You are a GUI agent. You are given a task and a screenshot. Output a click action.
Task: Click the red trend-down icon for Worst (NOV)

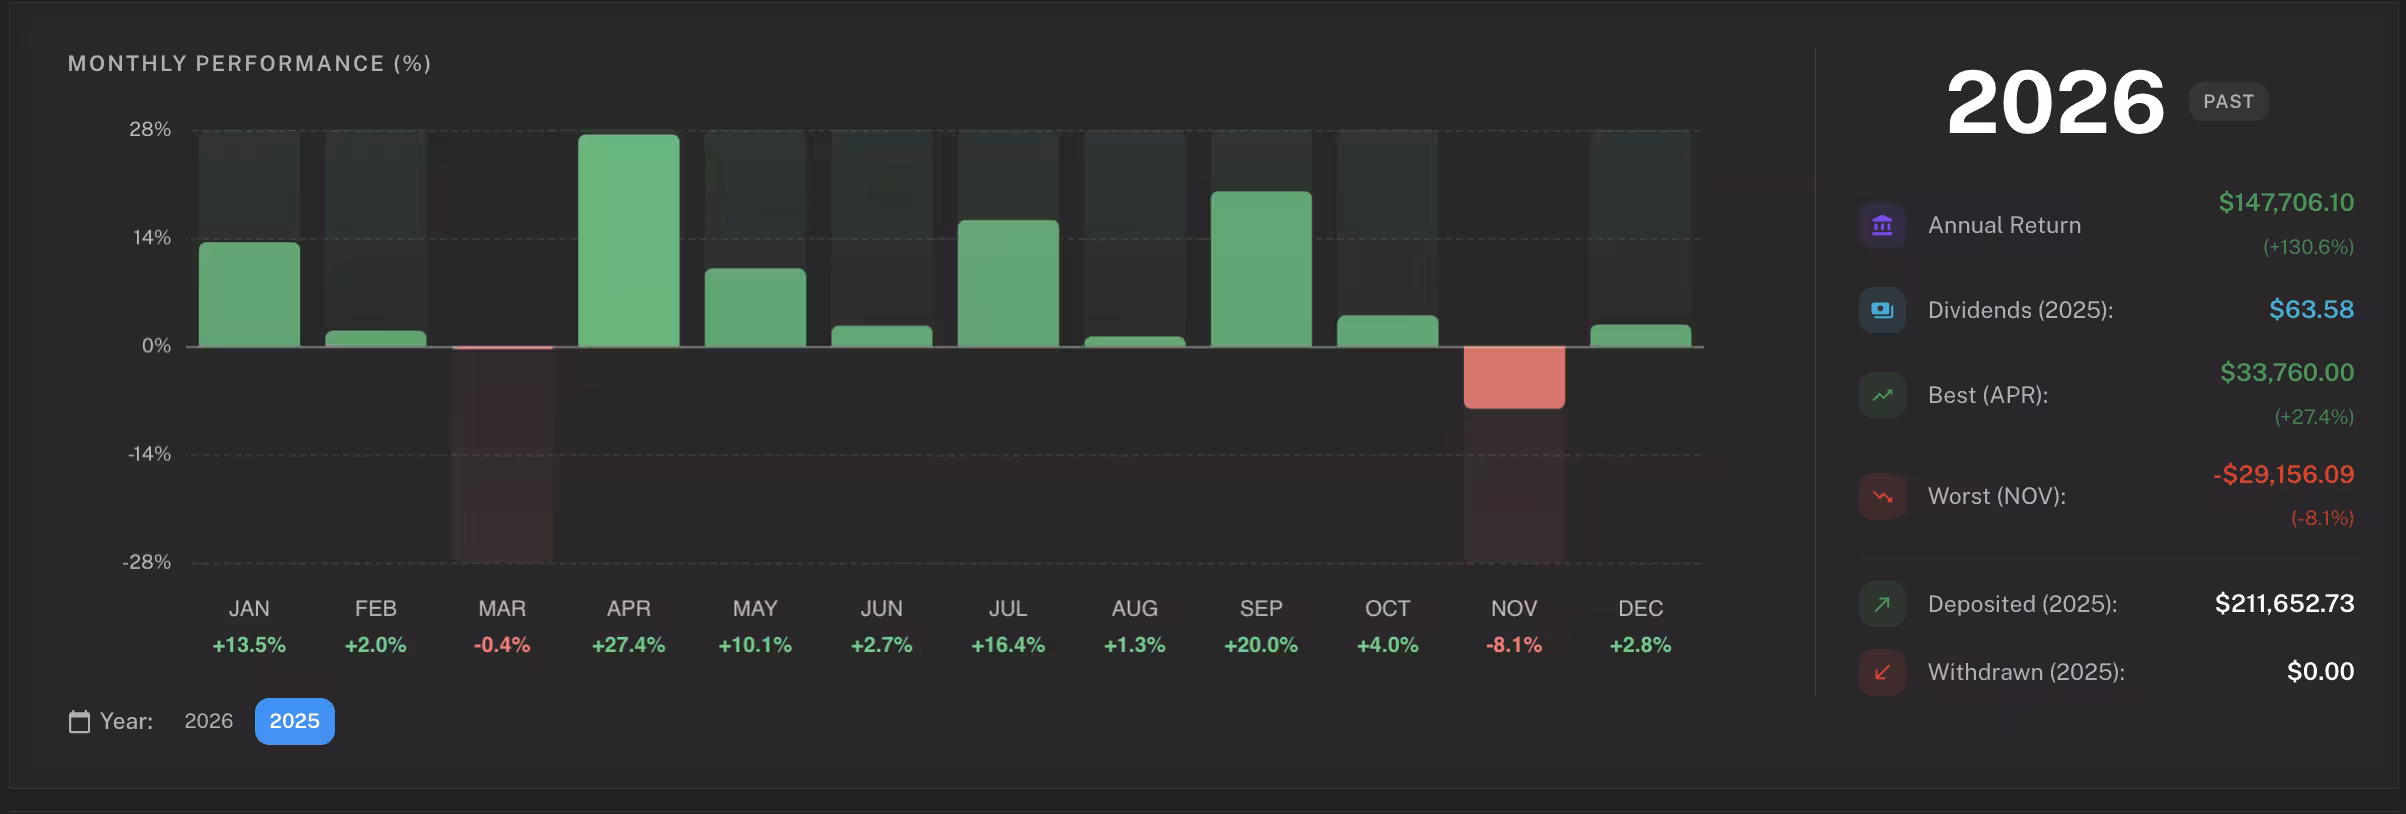click(1882, 495)
